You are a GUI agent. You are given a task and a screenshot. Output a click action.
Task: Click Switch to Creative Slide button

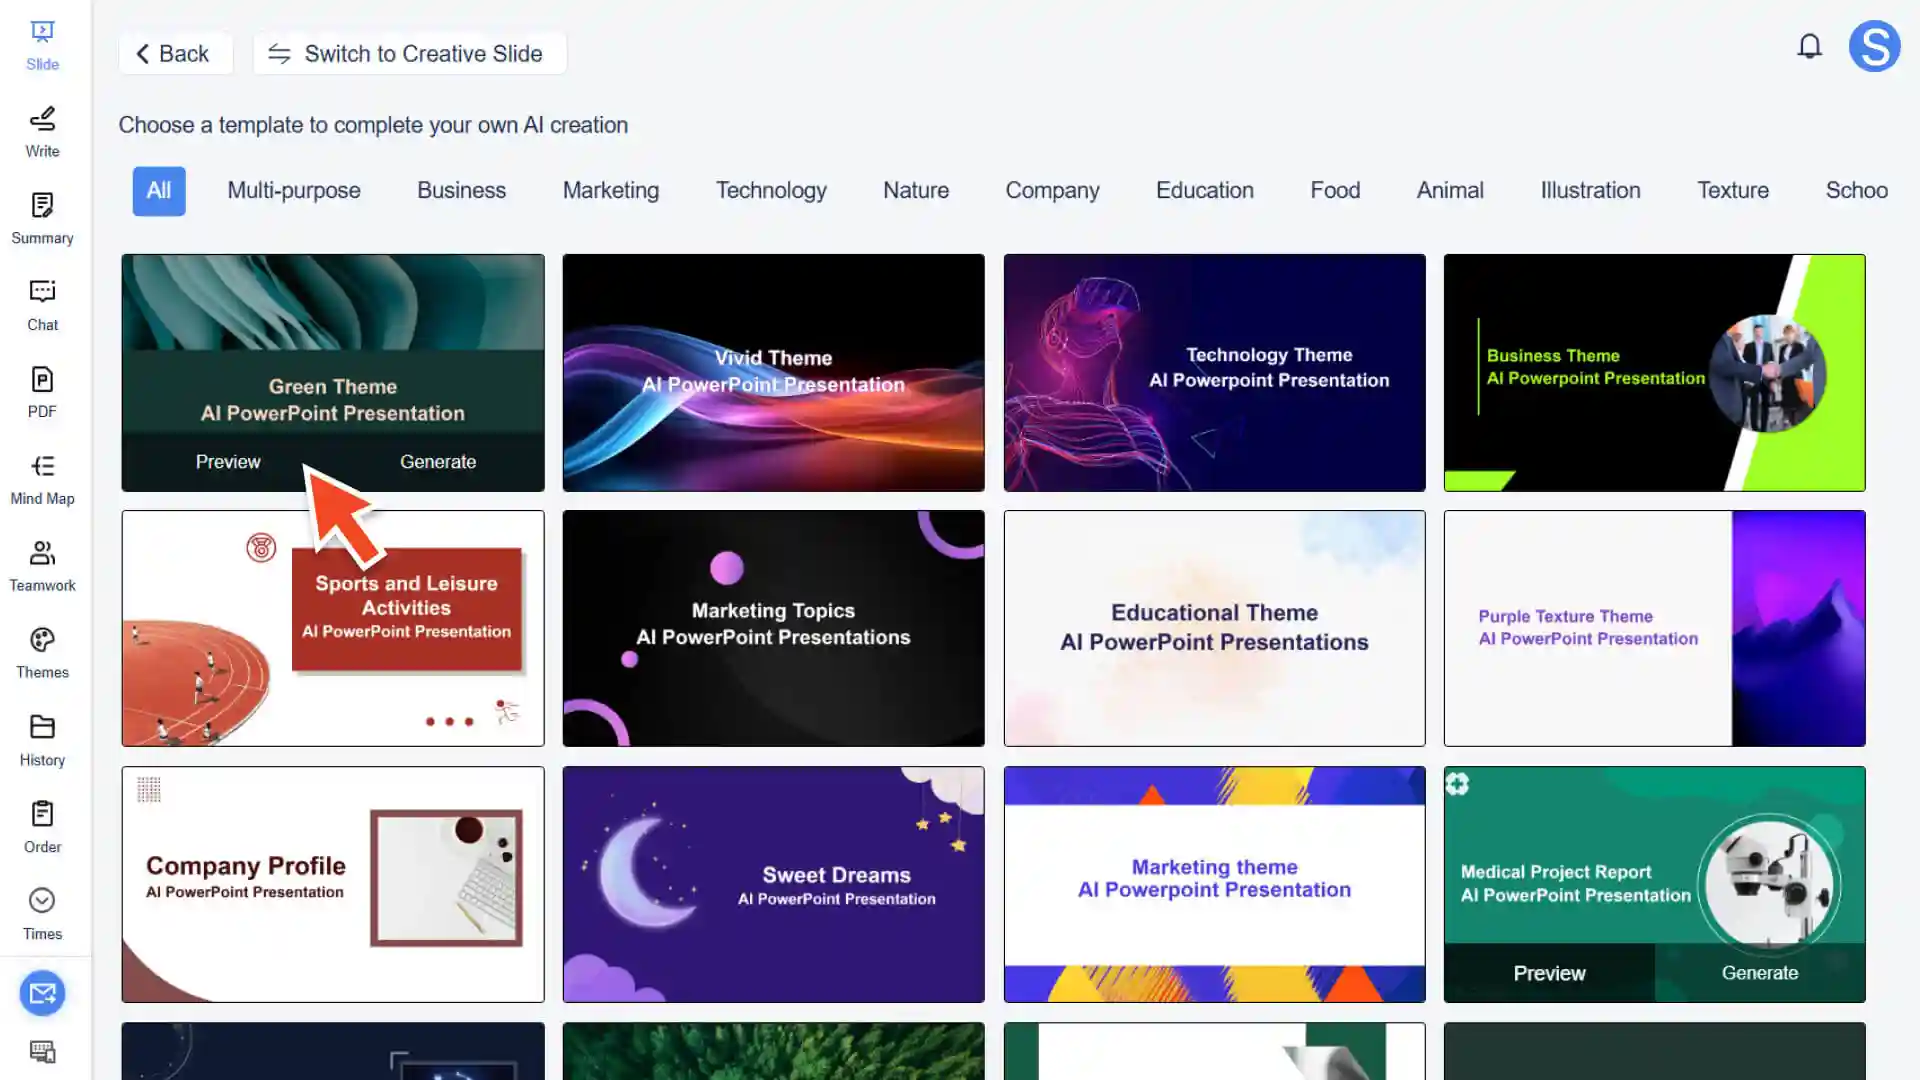click(x=409, y=54)
